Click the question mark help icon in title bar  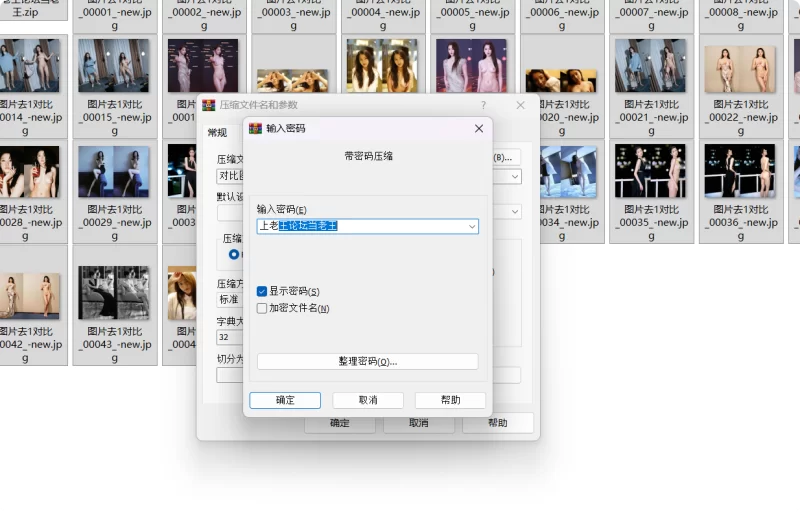click(x=483, y=105)
